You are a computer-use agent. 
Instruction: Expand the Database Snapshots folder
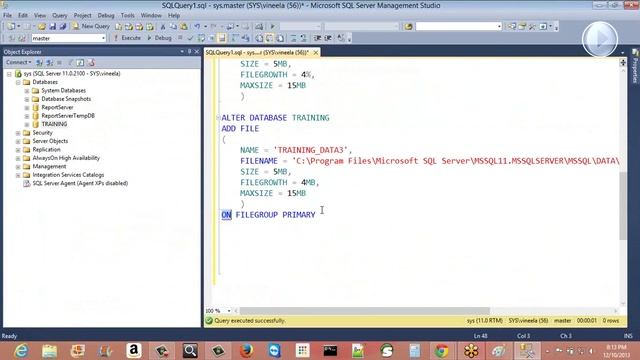click(27, 99)
